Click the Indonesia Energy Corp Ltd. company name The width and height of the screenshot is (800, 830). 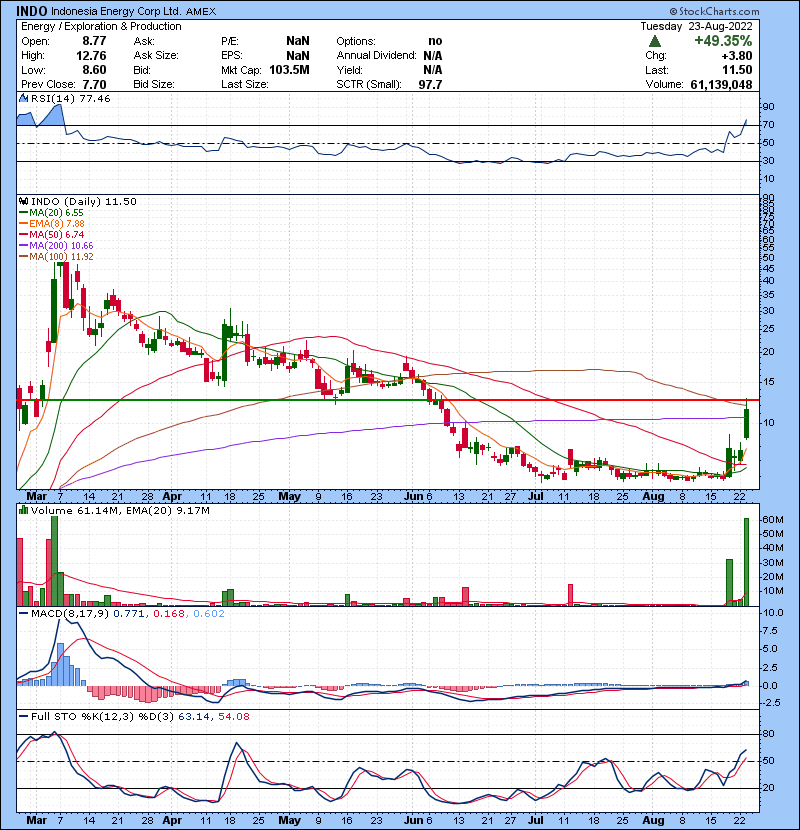116,11
